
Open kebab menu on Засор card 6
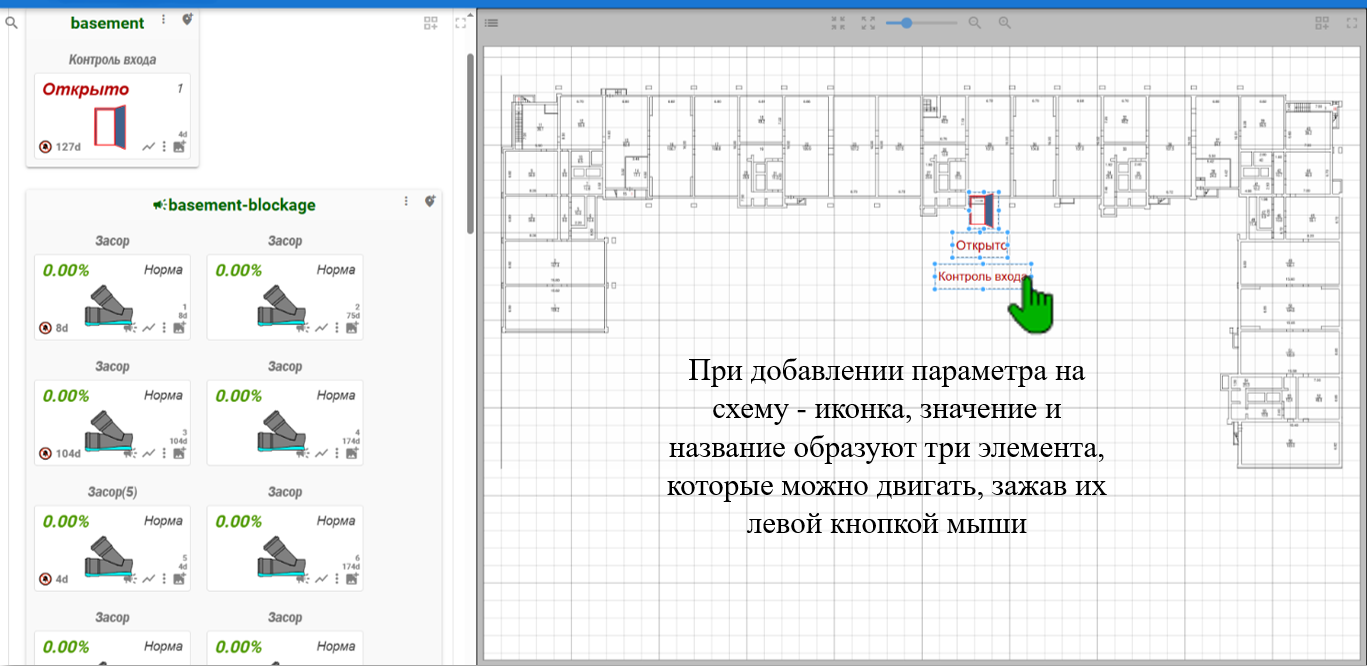pos(336,579)
